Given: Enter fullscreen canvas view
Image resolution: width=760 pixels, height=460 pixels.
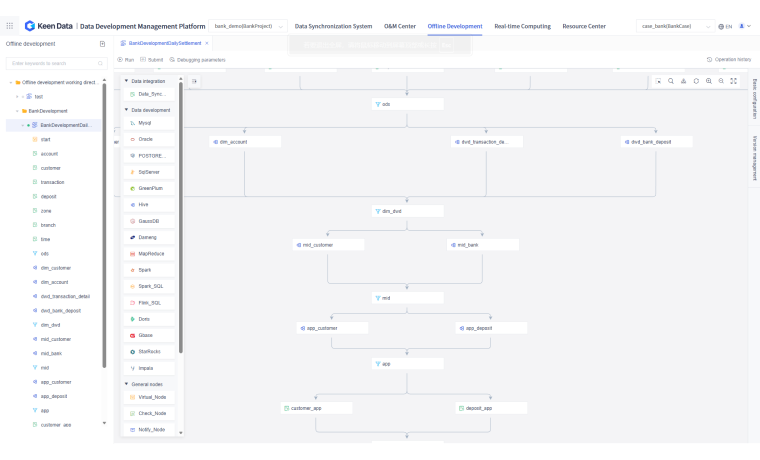Looking at the screenshot, I should click(x=734, y=81).
